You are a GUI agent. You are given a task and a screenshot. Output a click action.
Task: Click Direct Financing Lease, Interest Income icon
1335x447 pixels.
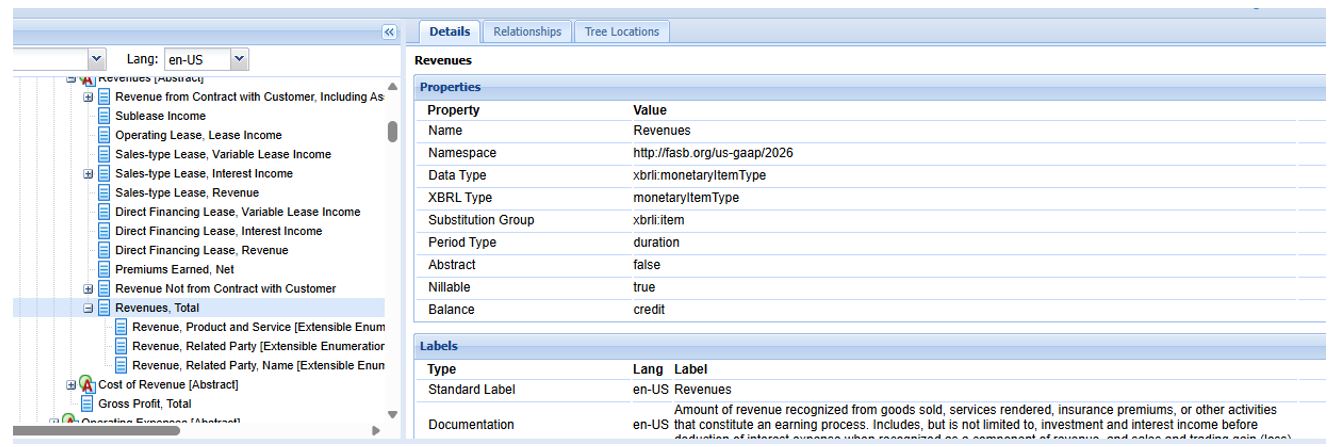(x=105, y=231)
